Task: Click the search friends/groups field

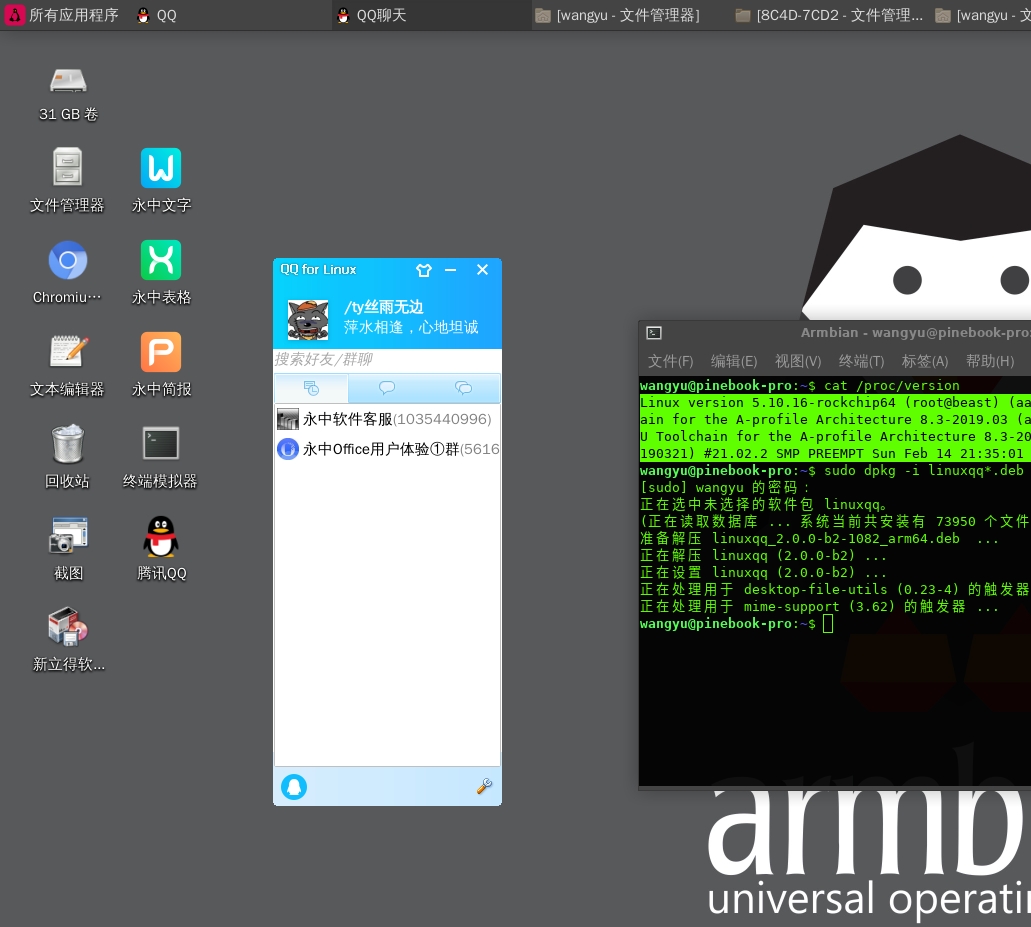Action: click(x=387, y=359)
